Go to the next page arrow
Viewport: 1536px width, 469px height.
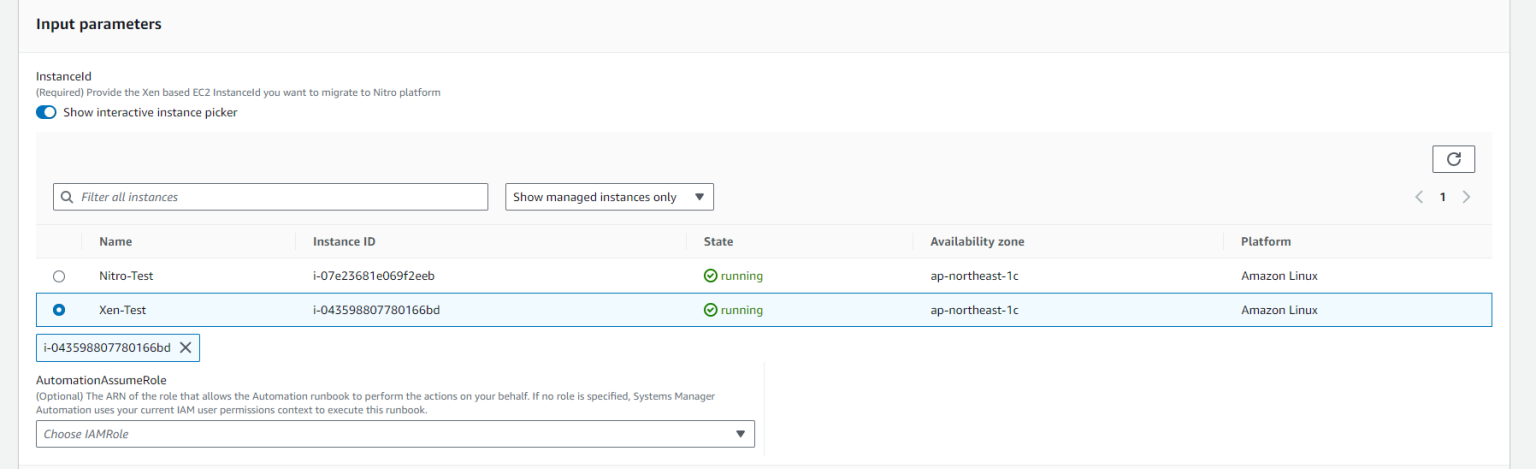1466,197
